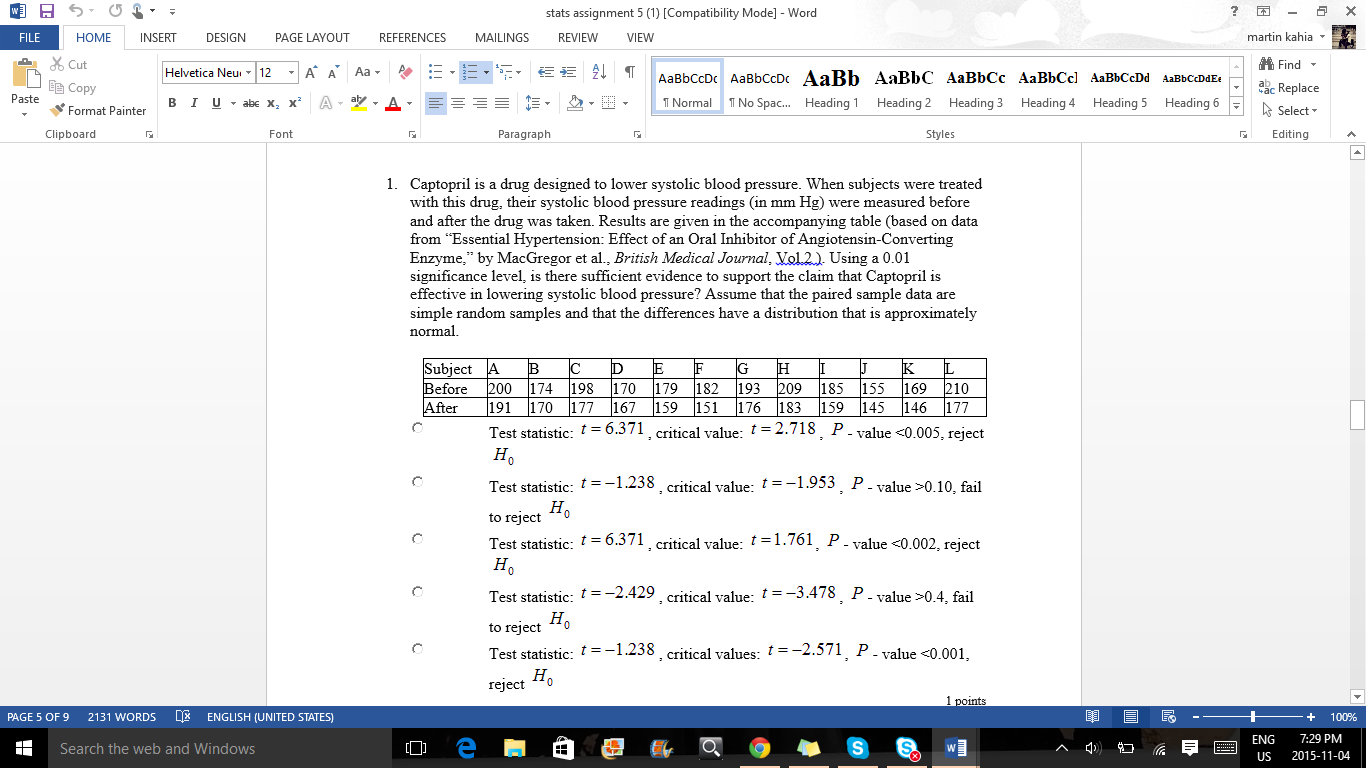Open the FILE tab
The width and height of the screenshot is (1366, 768).
pos(30,37)
